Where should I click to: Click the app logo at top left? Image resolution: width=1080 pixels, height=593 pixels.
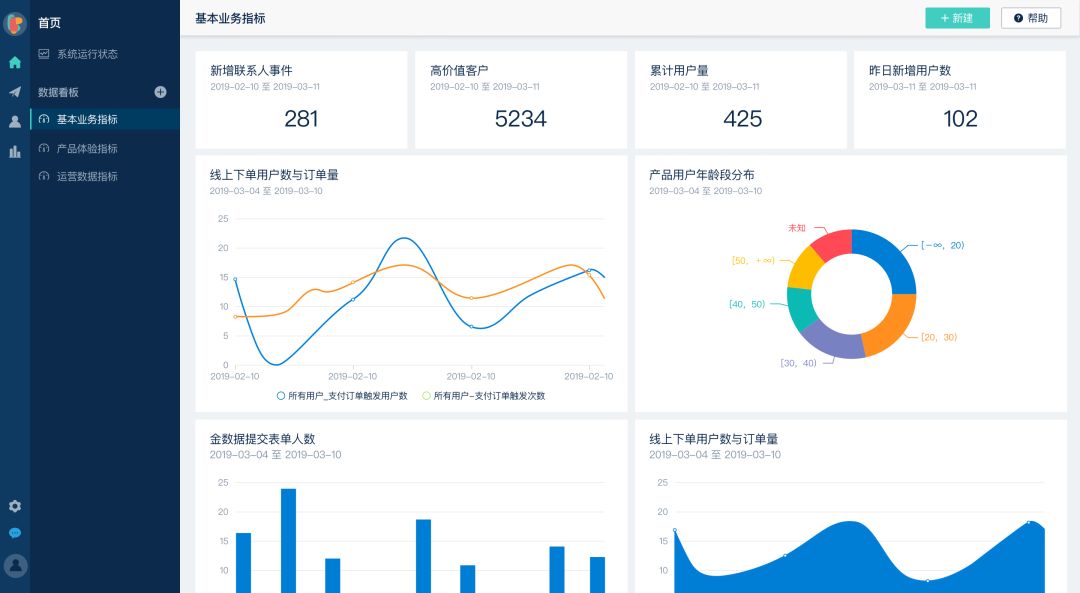[x=14, y=22]
